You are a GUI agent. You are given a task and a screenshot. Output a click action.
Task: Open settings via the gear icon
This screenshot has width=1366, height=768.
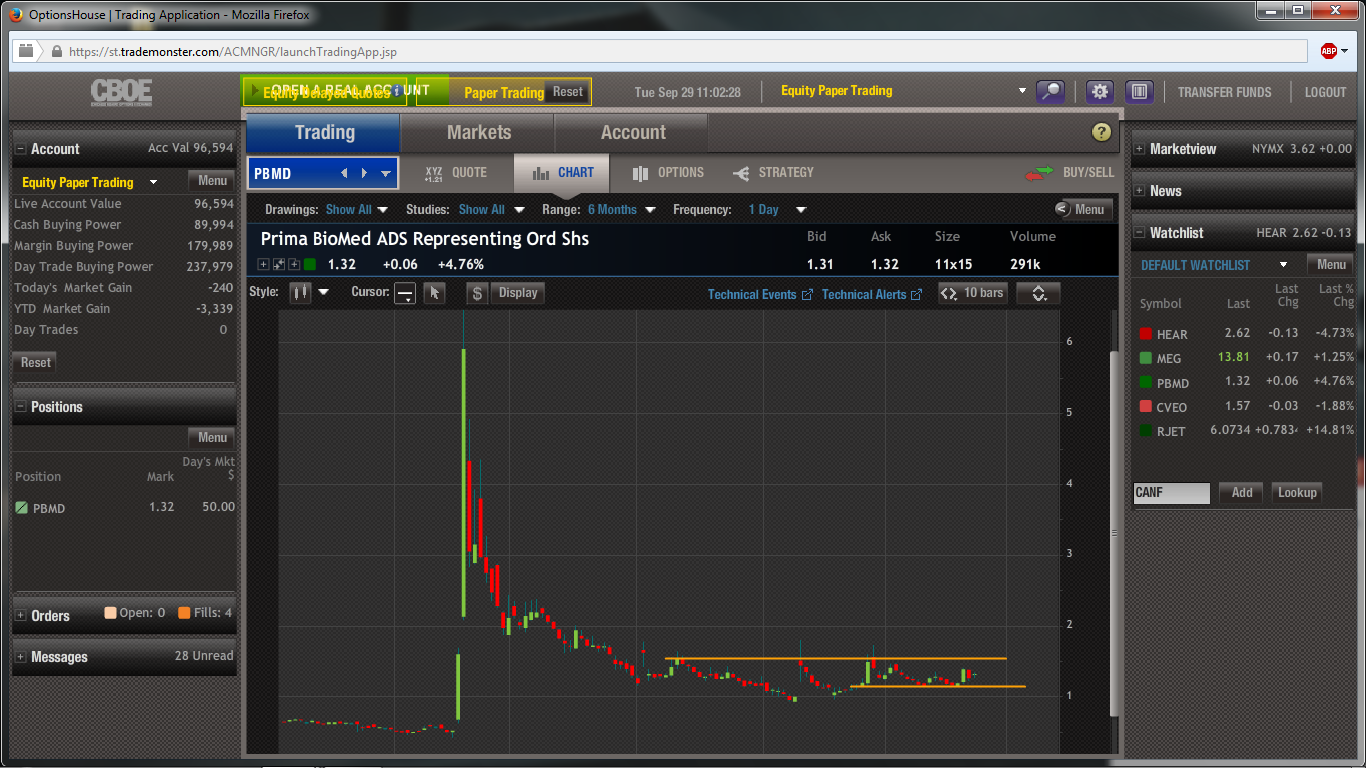[x=1100, y=91]
